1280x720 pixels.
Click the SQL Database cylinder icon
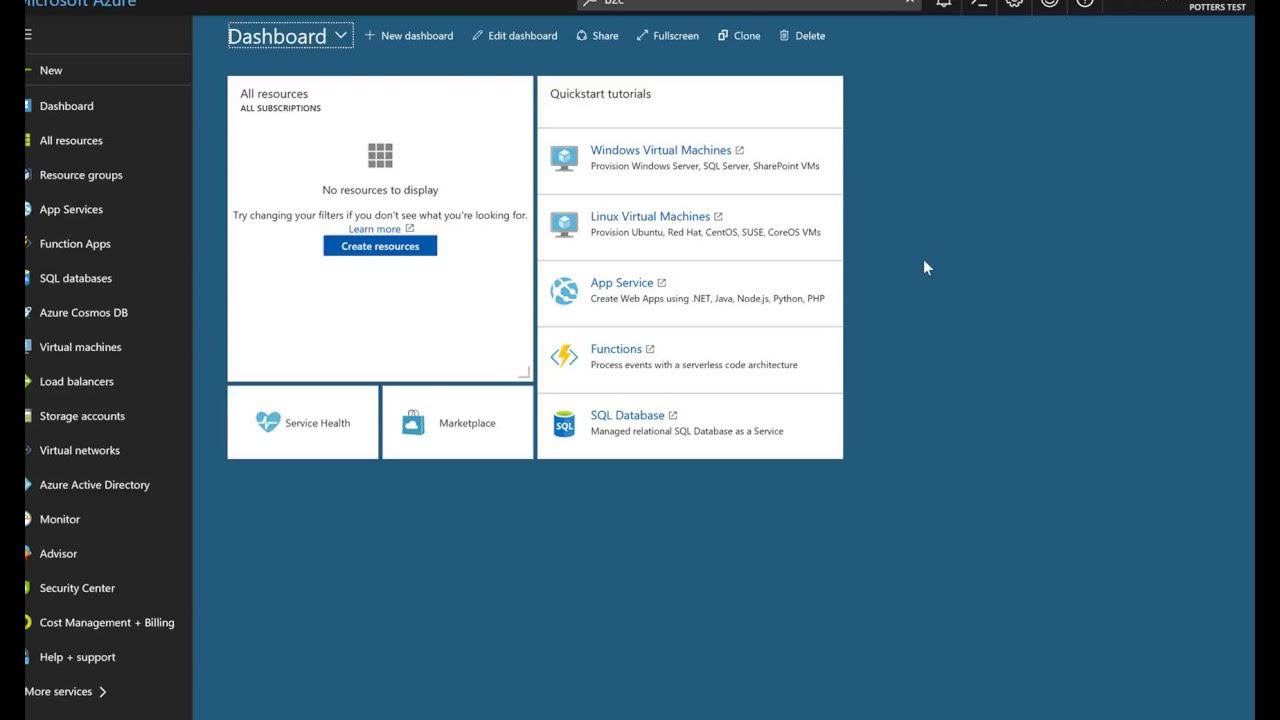(x=564, y=423)
